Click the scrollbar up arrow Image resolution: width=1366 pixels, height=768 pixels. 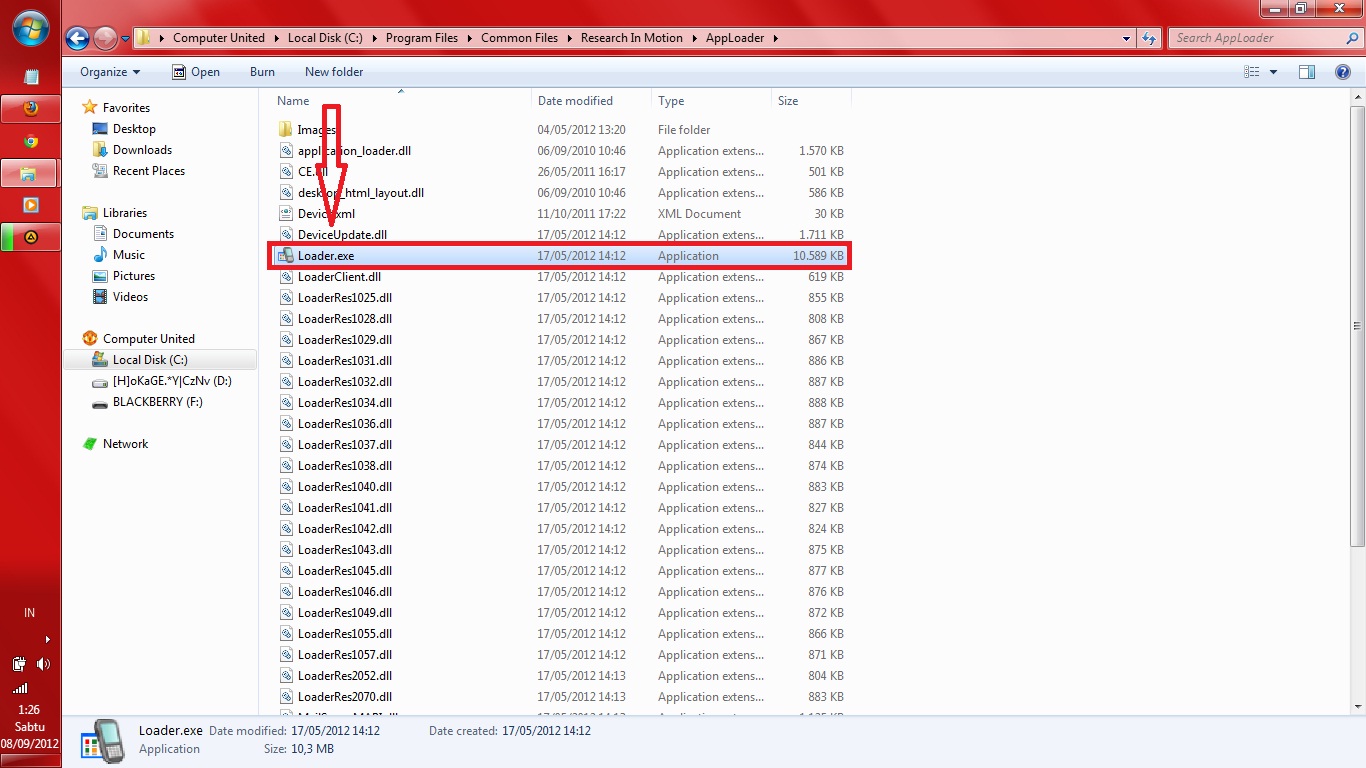click(x=1357, y=97)
